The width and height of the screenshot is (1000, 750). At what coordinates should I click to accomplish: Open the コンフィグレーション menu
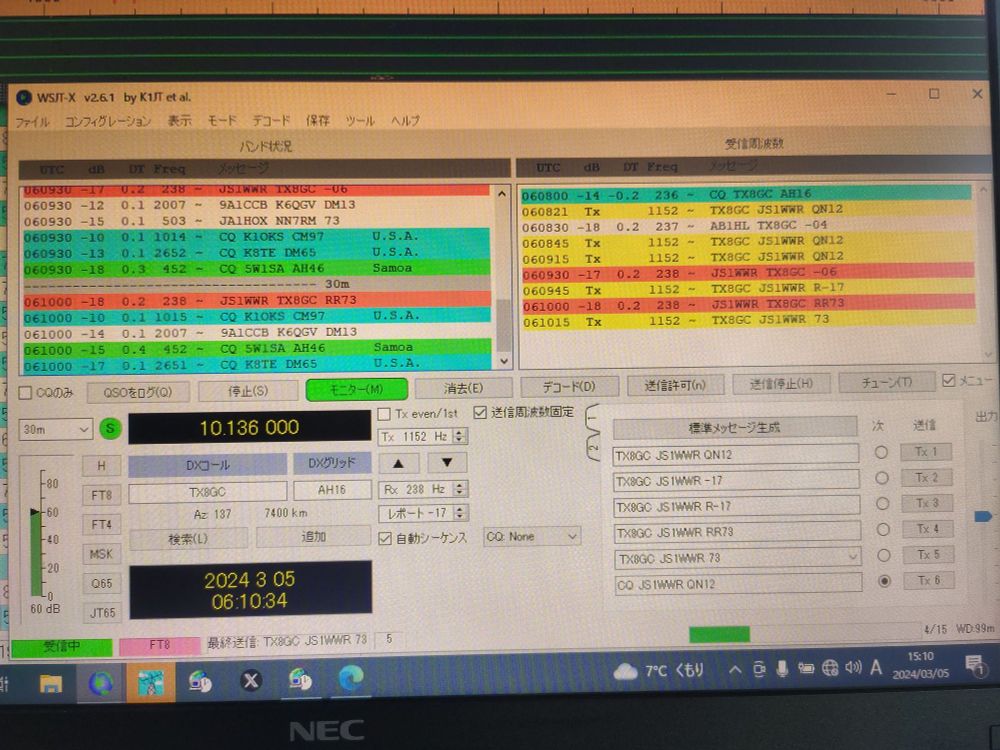pos(108,121)
